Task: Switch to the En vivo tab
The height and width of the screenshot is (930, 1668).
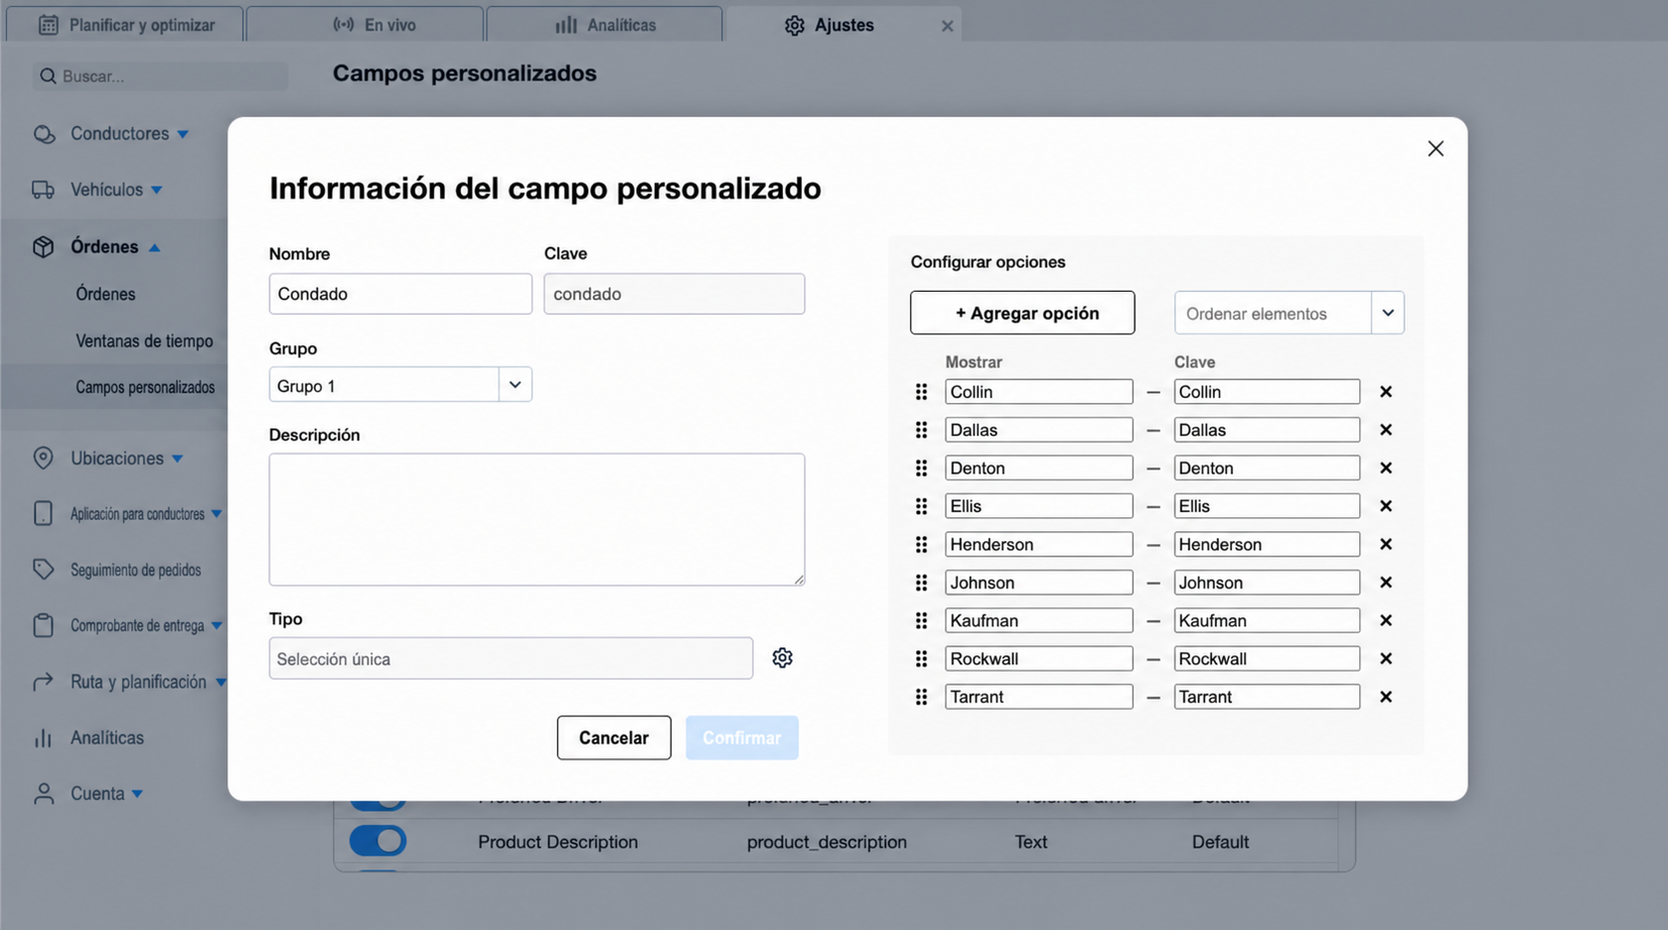Action: tap(365, 25)
